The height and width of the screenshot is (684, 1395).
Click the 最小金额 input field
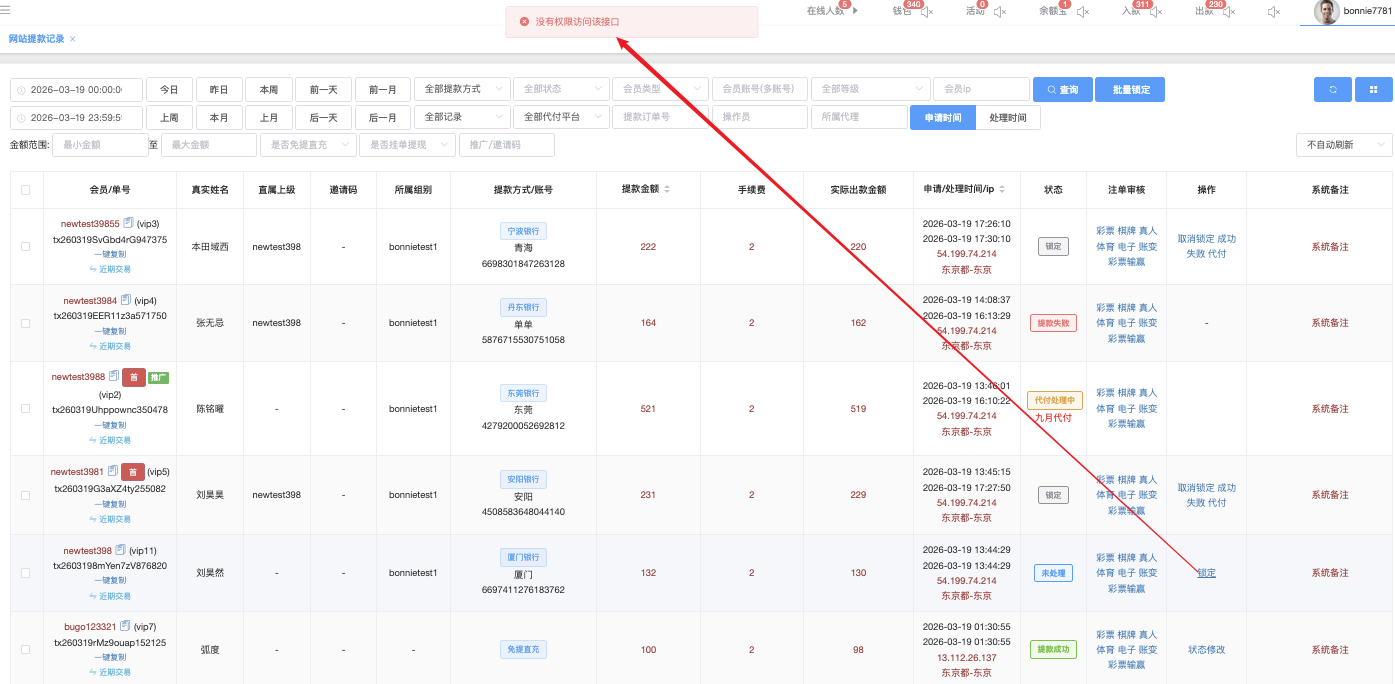(100, 145)
